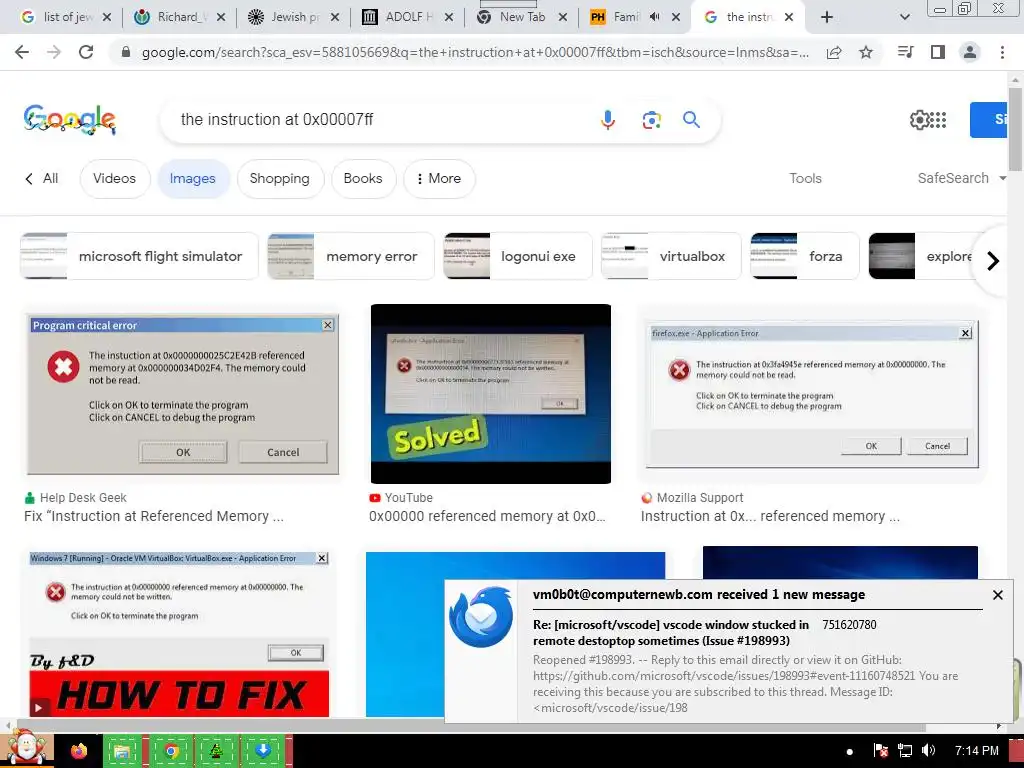Select the Books filter

[363, 178]
